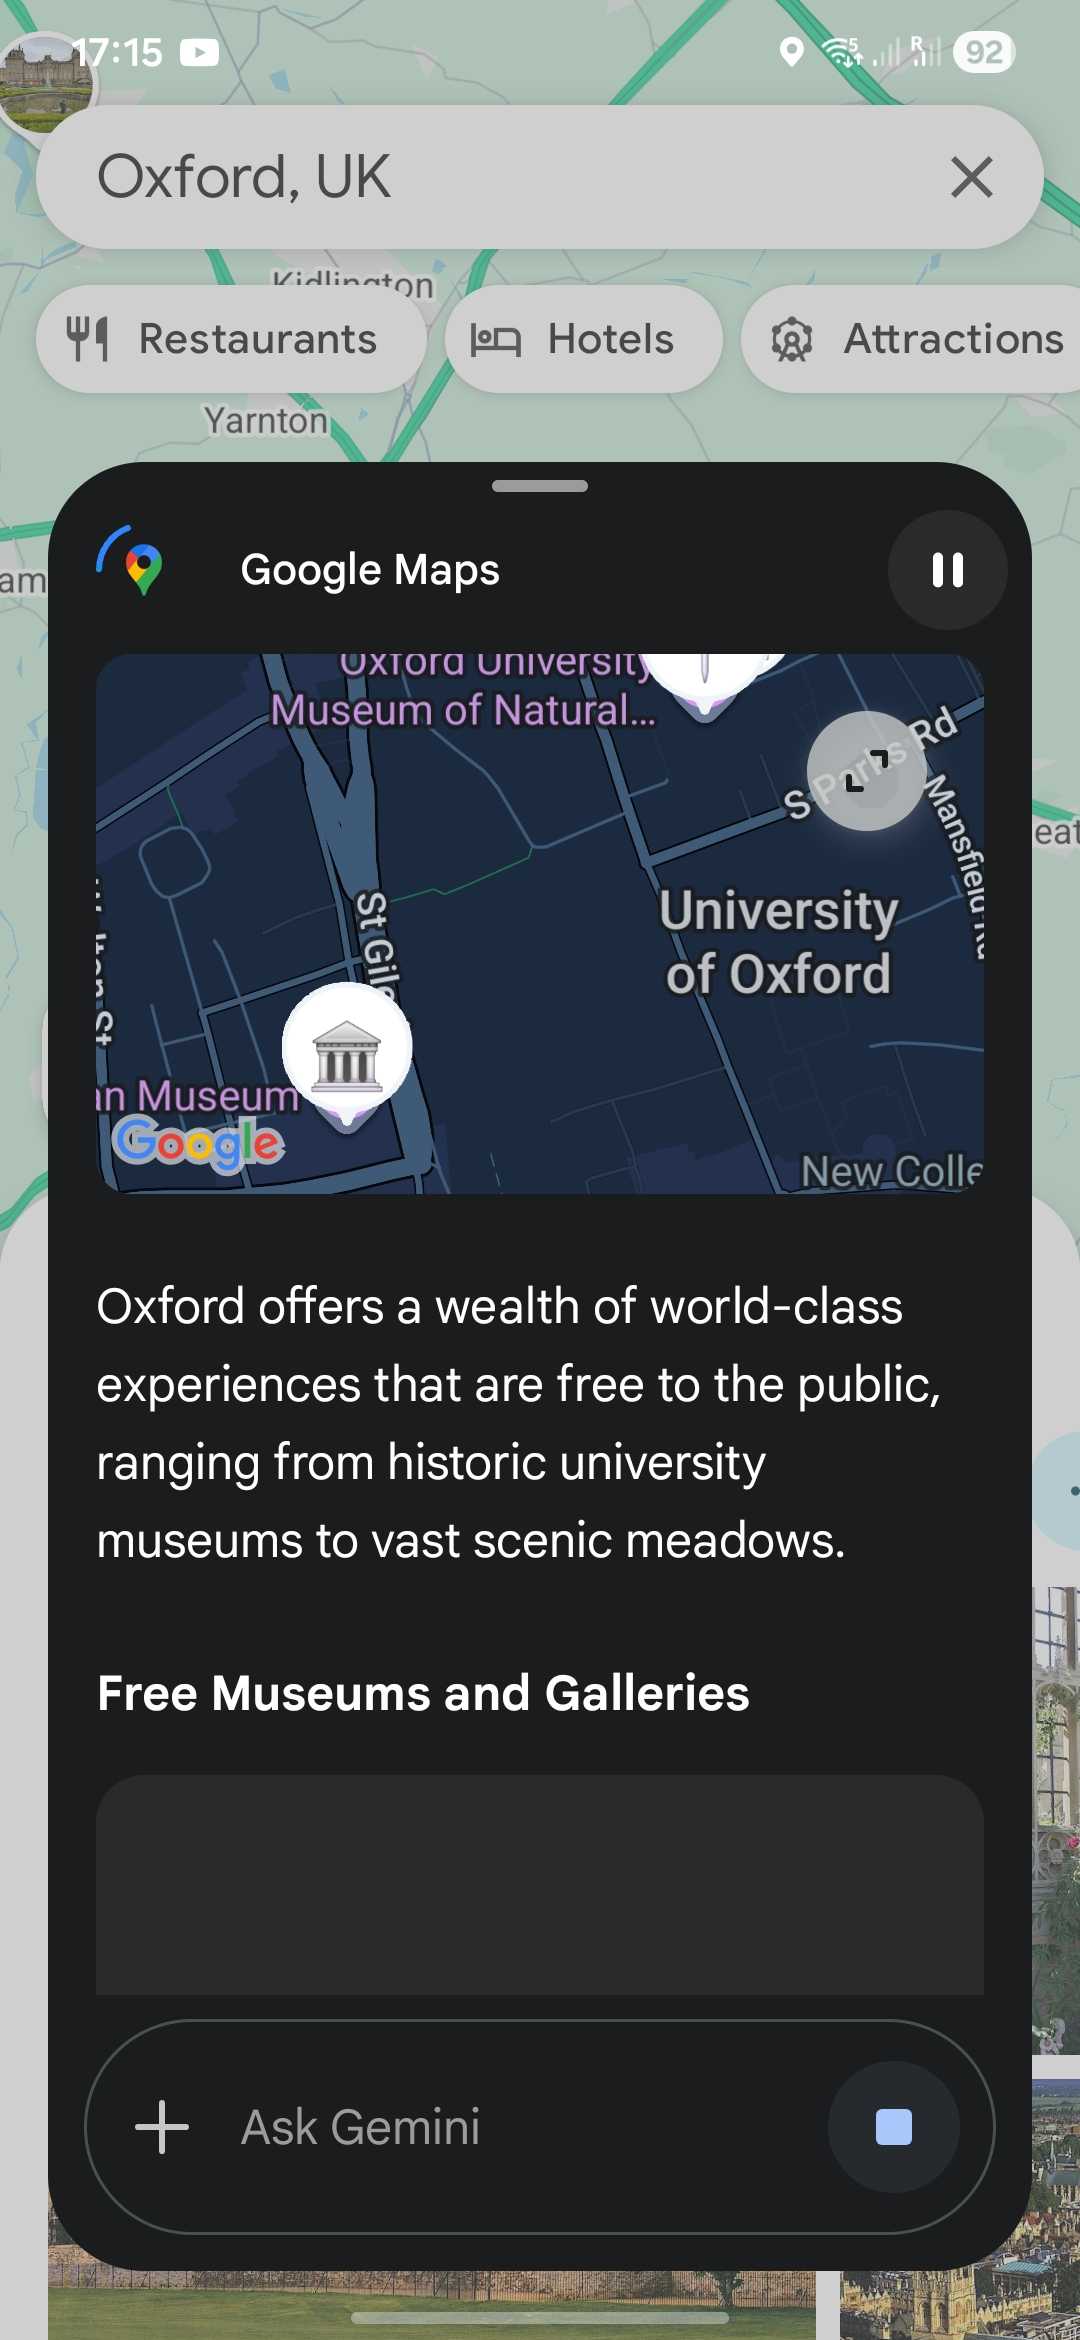Select the Attractions category chip
1080x2340 pixels.
(915, 339)
